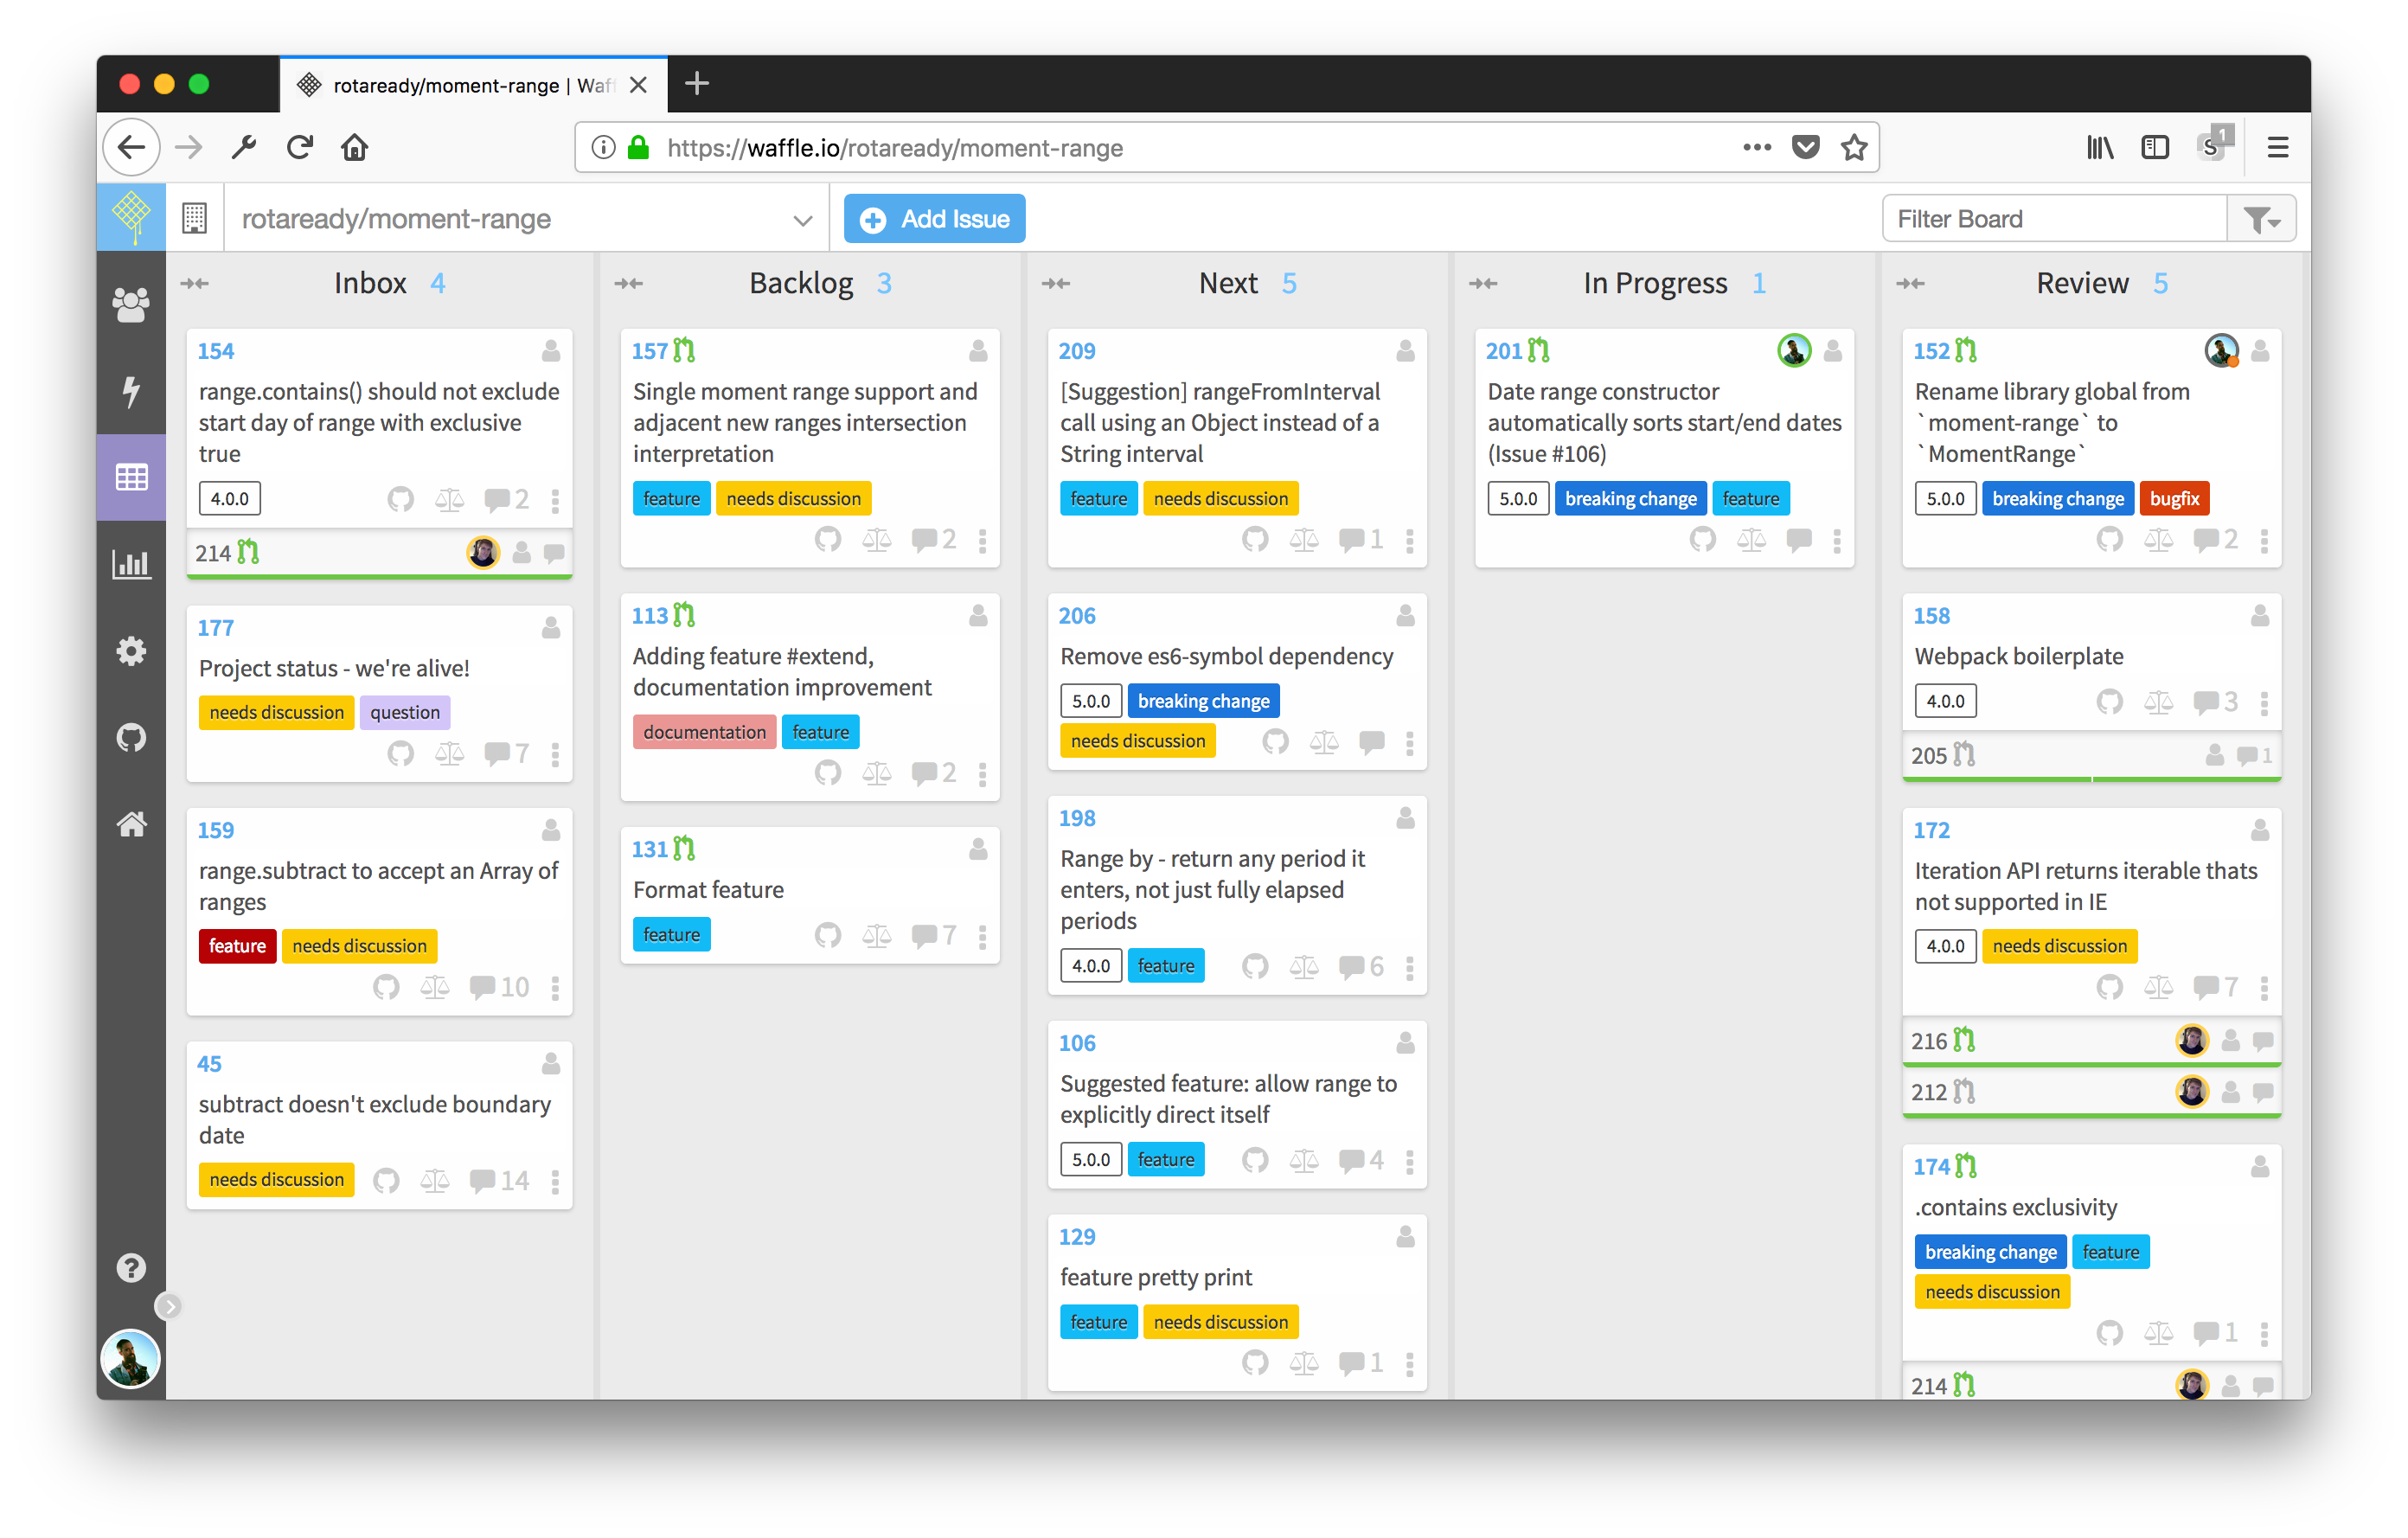
Task: Open the three-dot menu on card 201
Action: [x=1836, y=540]
